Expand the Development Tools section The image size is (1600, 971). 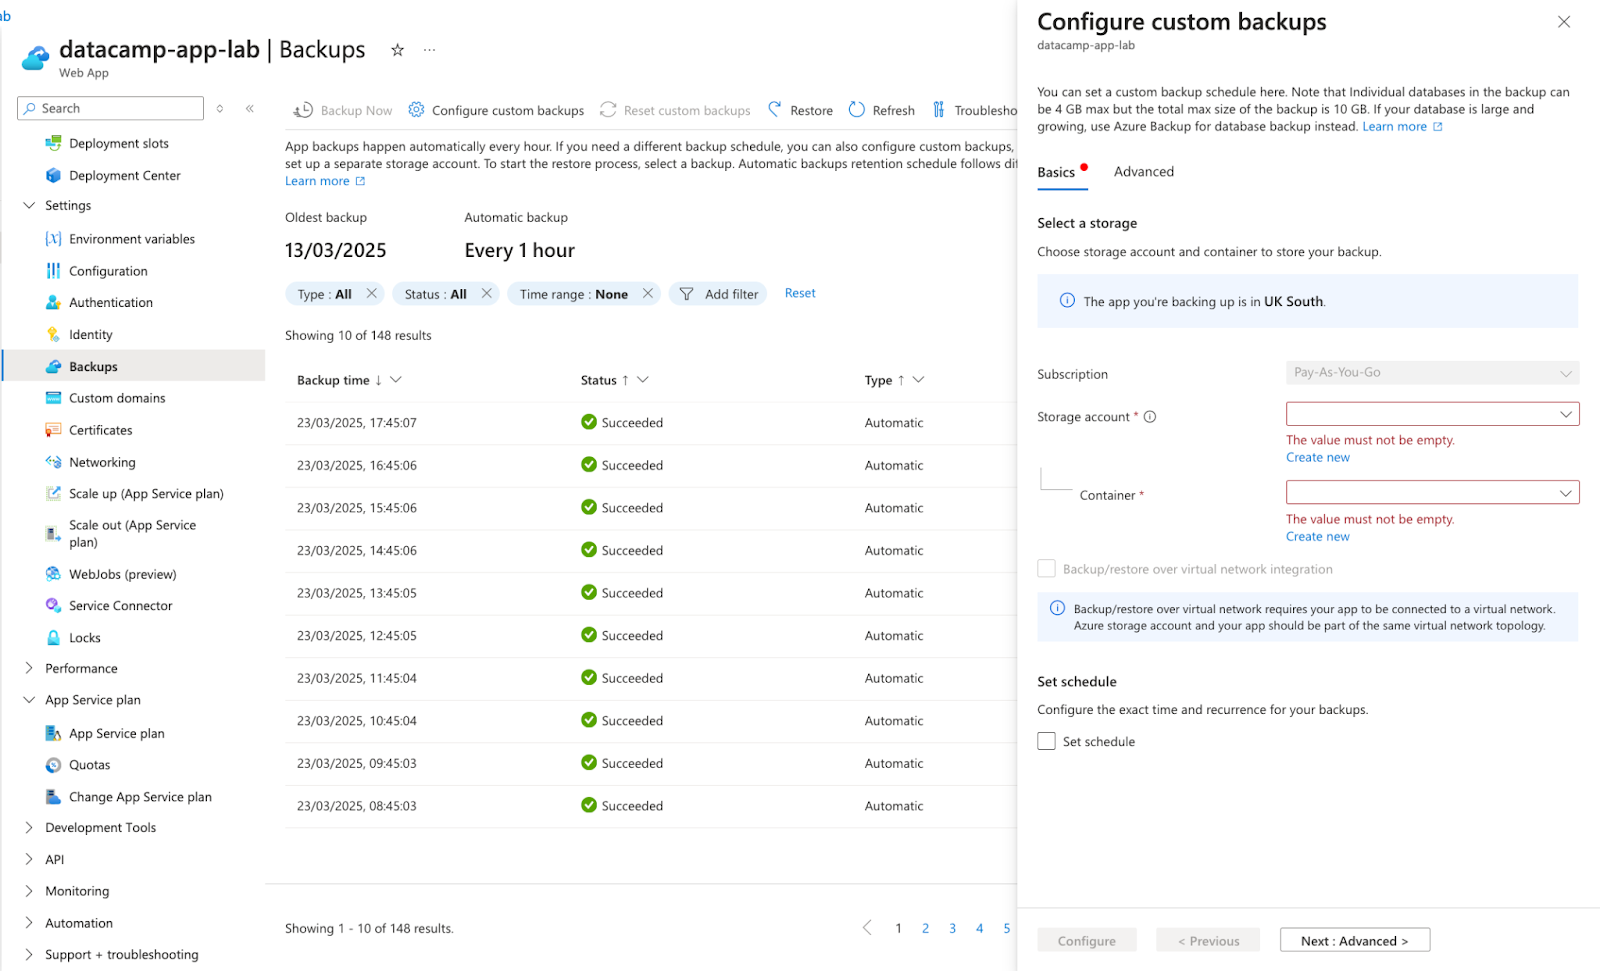[28, 827]
